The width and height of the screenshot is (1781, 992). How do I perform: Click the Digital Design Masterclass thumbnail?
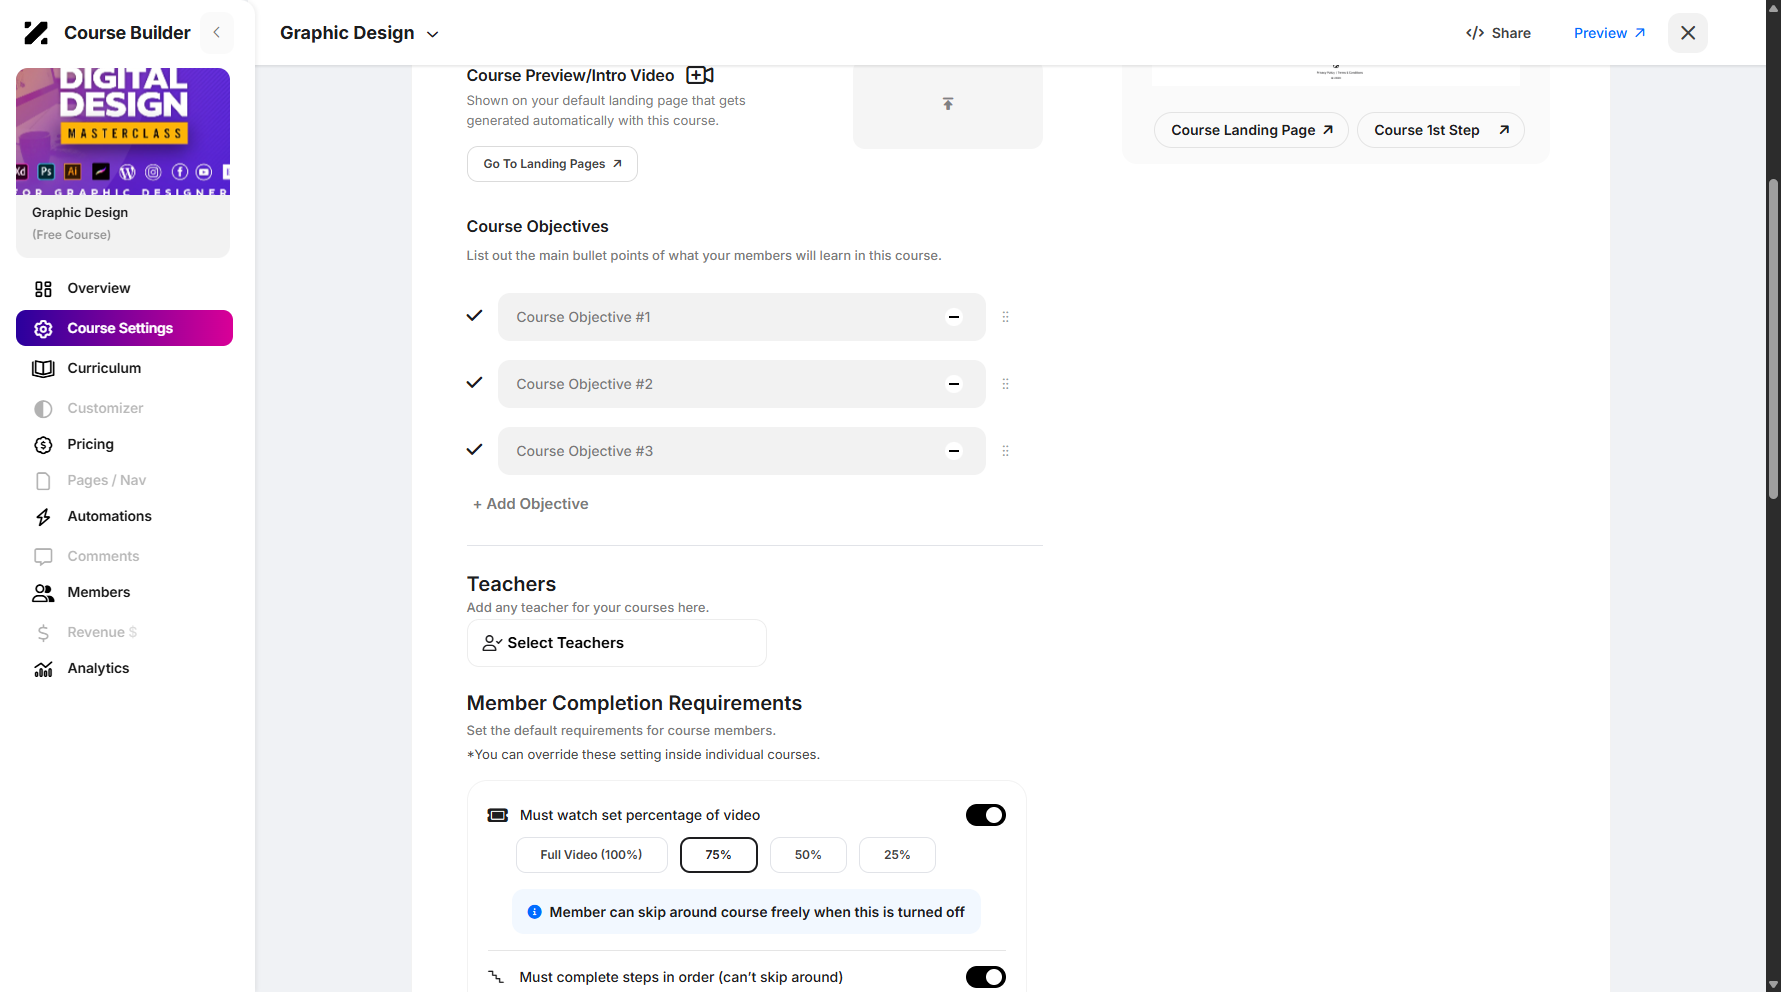[123, 131]
